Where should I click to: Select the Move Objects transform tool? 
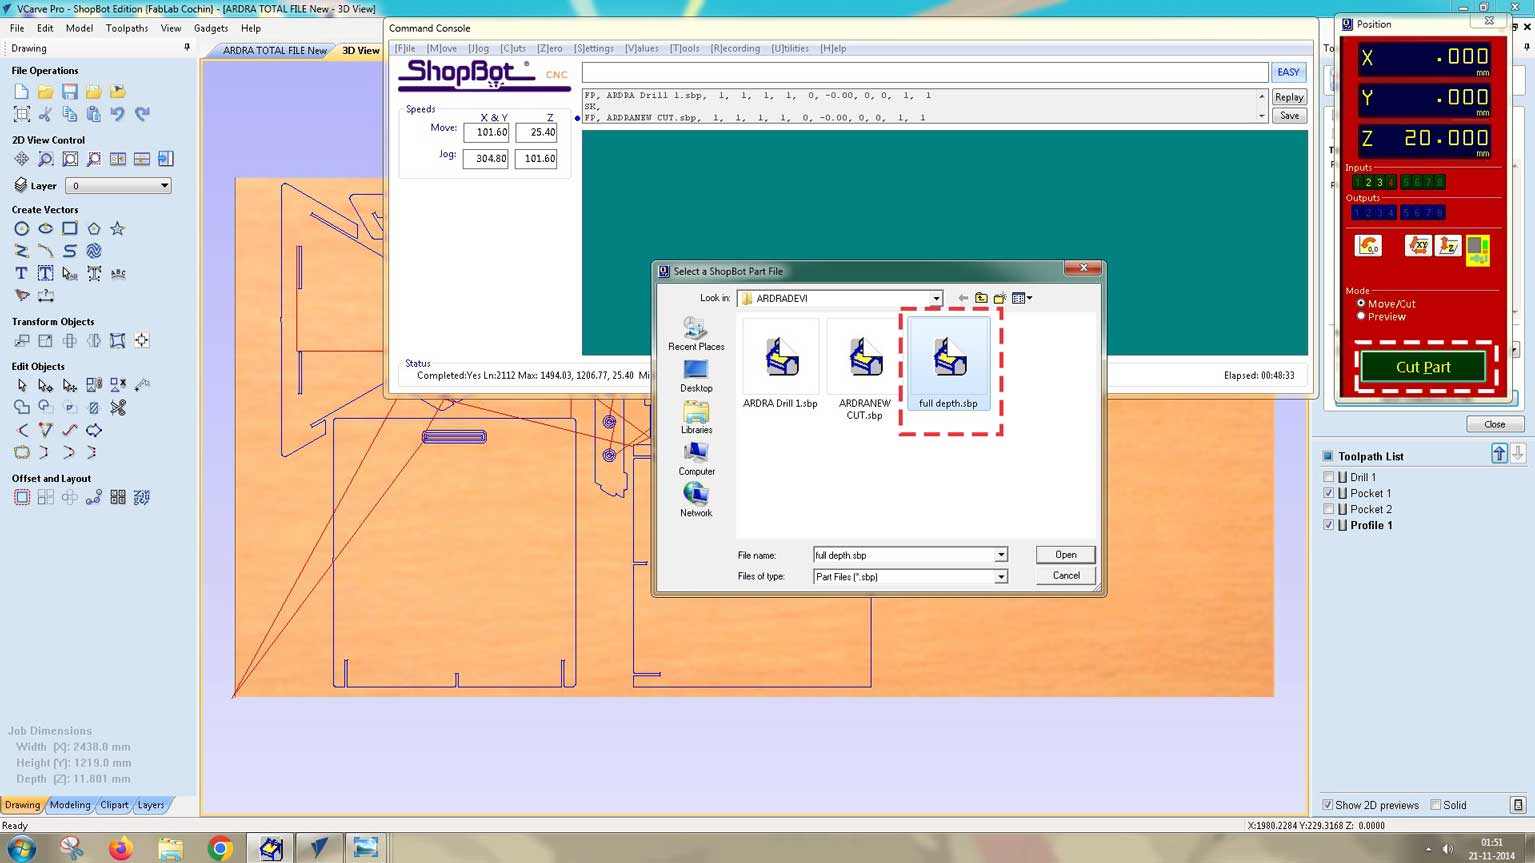(21, 341)
